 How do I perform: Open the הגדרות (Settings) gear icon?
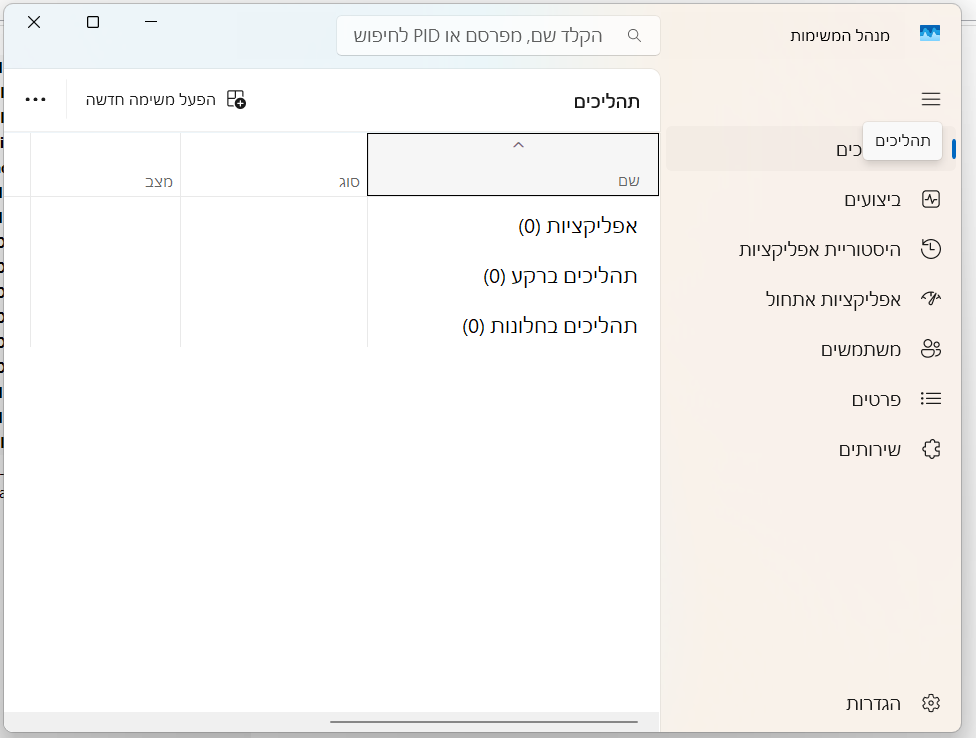(x=931, y=703)
